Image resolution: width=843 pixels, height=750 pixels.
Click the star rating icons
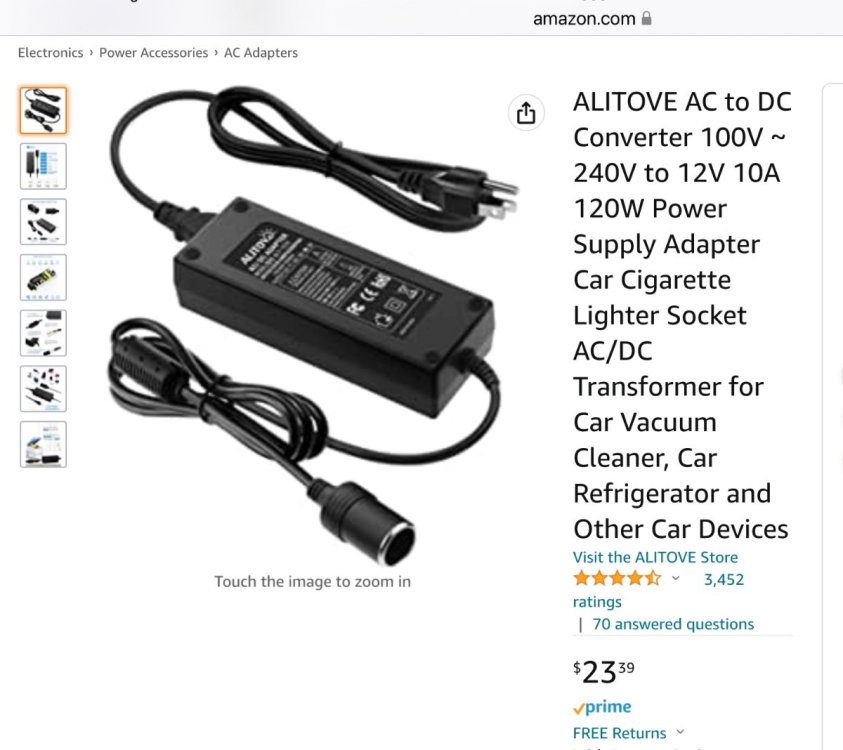tap(617, 578)
